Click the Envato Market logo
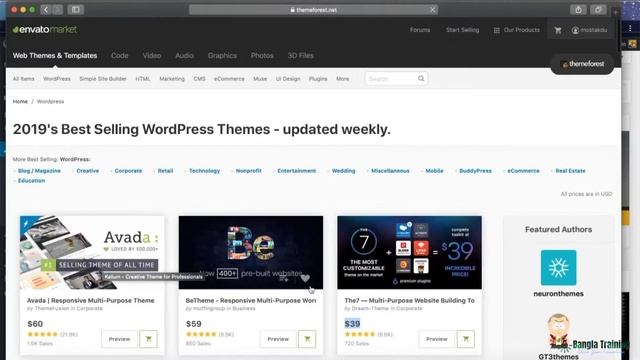Screen dimensions: 640x360 44,29
